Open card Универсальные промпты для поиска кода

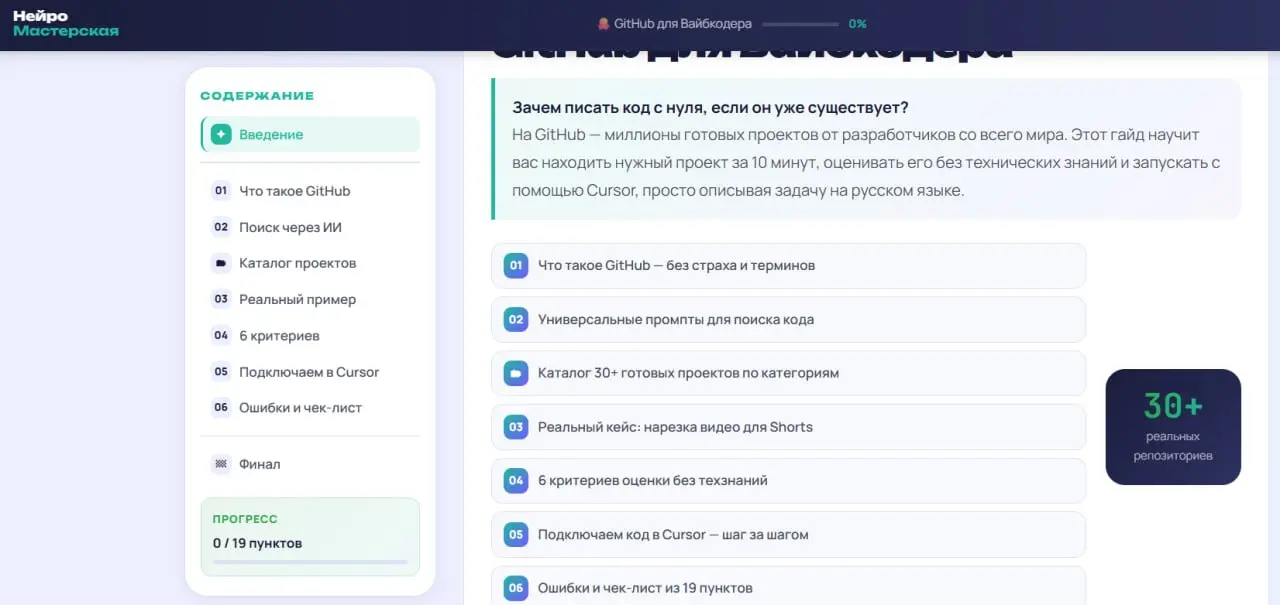[788, 320]
